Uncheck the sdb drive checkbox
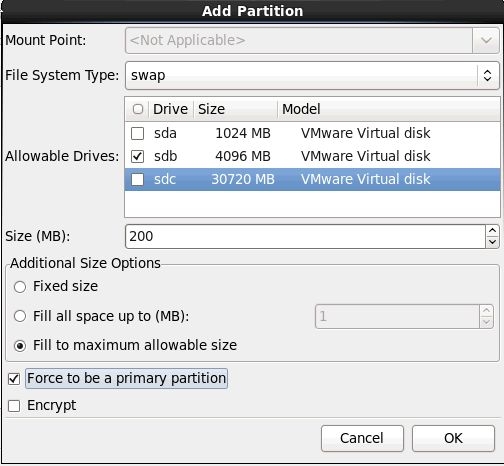Screen dimensions: 504x466 click(137, 156)
